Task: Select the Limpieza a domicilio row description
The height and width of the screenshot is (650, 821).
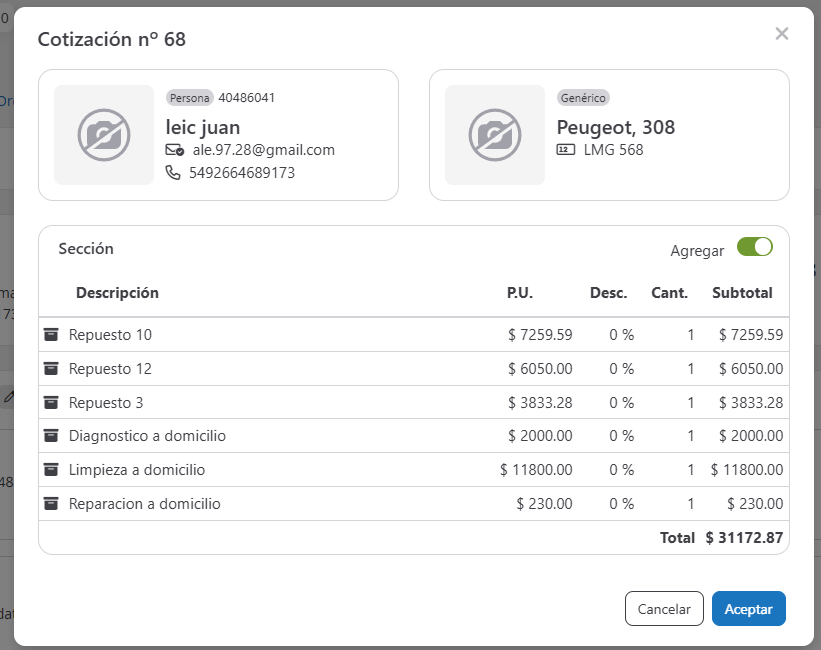Action: 136,470
